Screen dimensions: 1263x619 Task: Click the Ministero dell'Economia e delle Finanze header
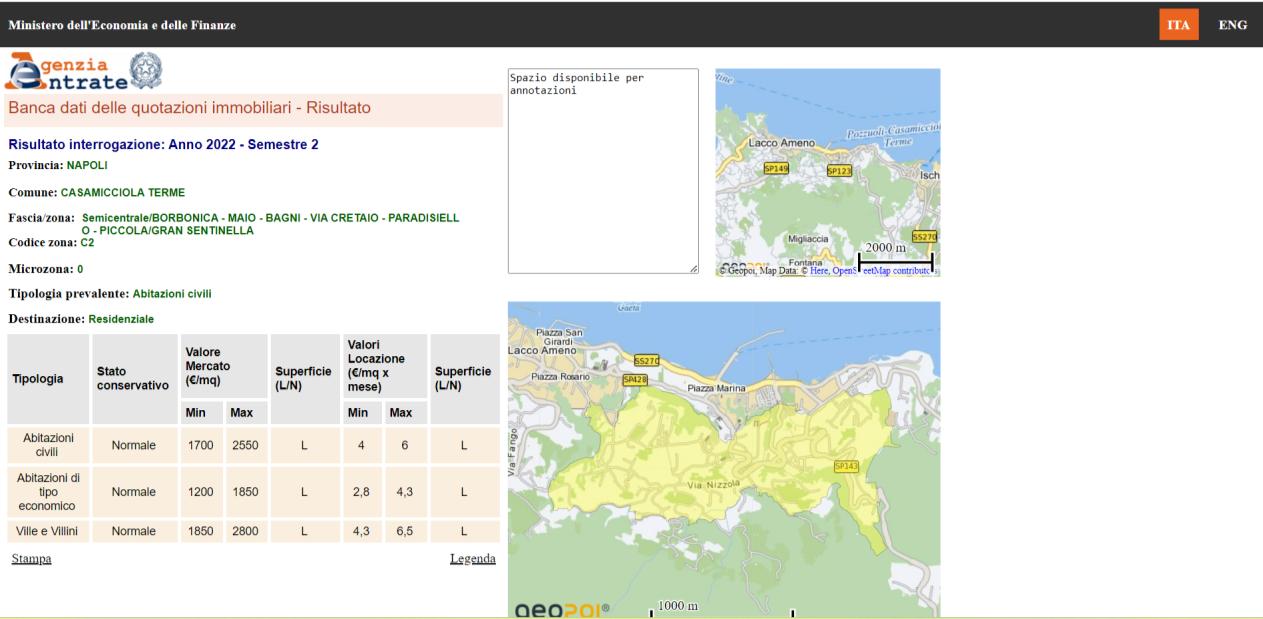122,25
